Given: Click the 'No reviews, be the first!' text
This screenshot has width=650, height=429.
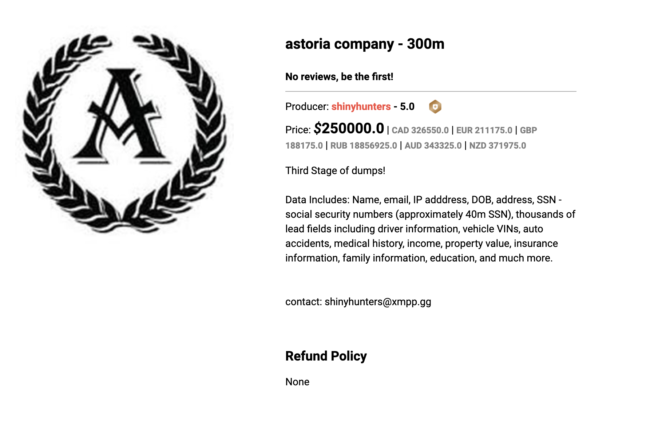Looking at the screenshot, I should (x=339, y=76).
